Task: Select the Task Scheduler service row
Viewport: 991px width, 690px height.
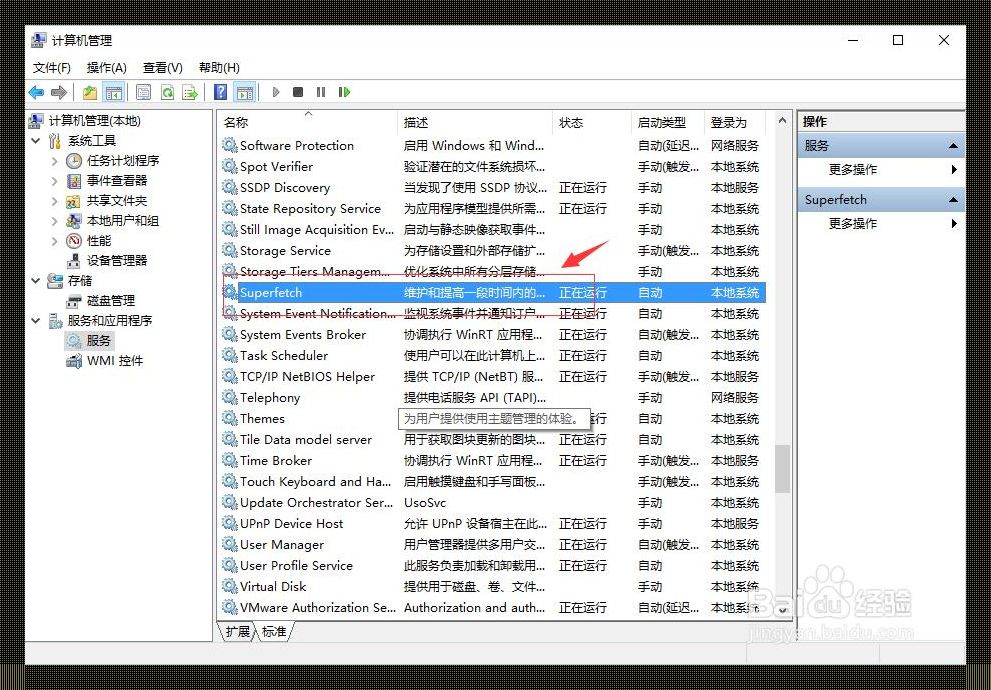Action: (x=290, y=355)
